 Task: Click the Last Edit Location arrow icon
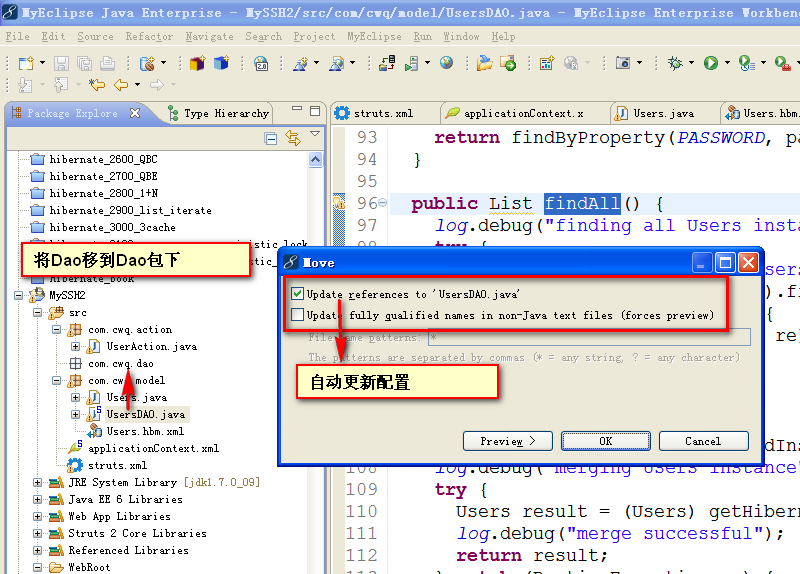coord(96,85)
